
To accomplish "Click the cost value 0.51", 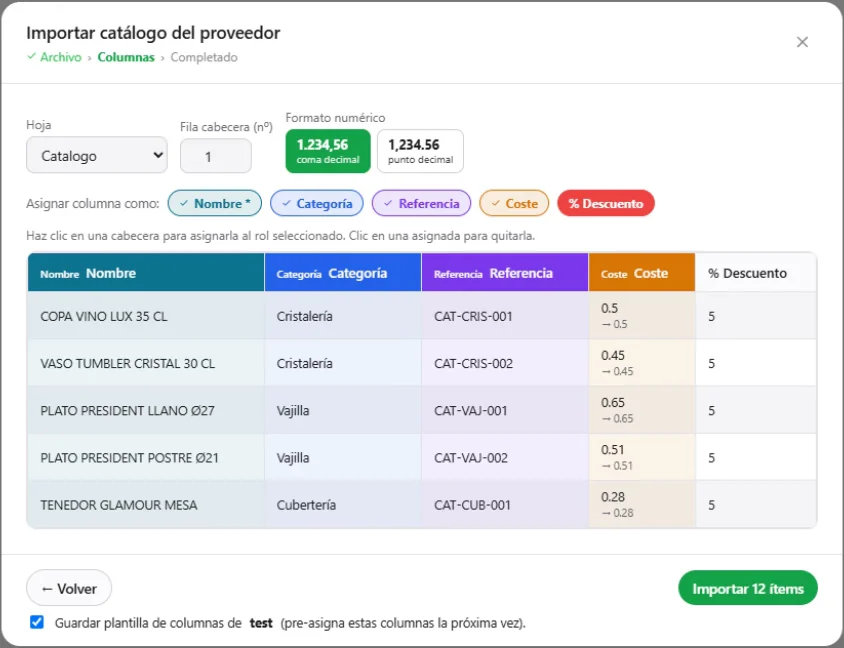I will (613, 449).
